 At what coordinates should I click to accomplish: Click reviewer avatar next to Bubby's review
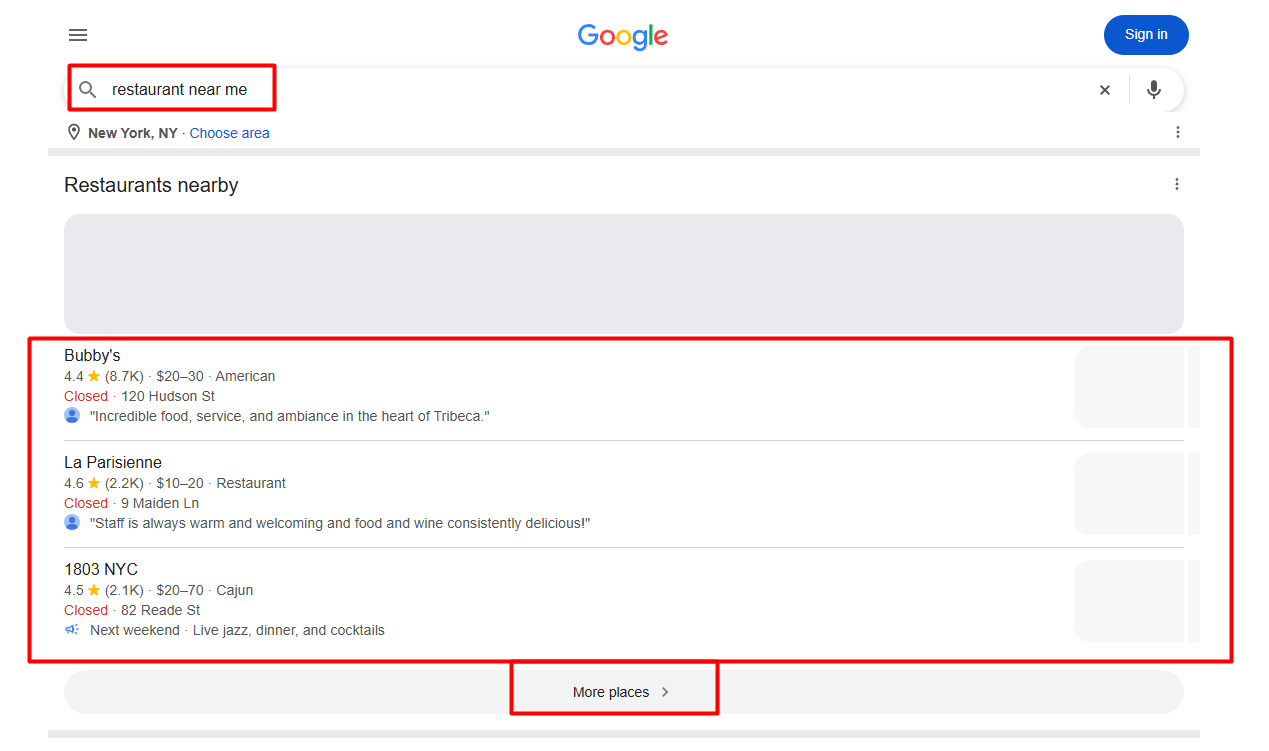click(x=72, y=415)
